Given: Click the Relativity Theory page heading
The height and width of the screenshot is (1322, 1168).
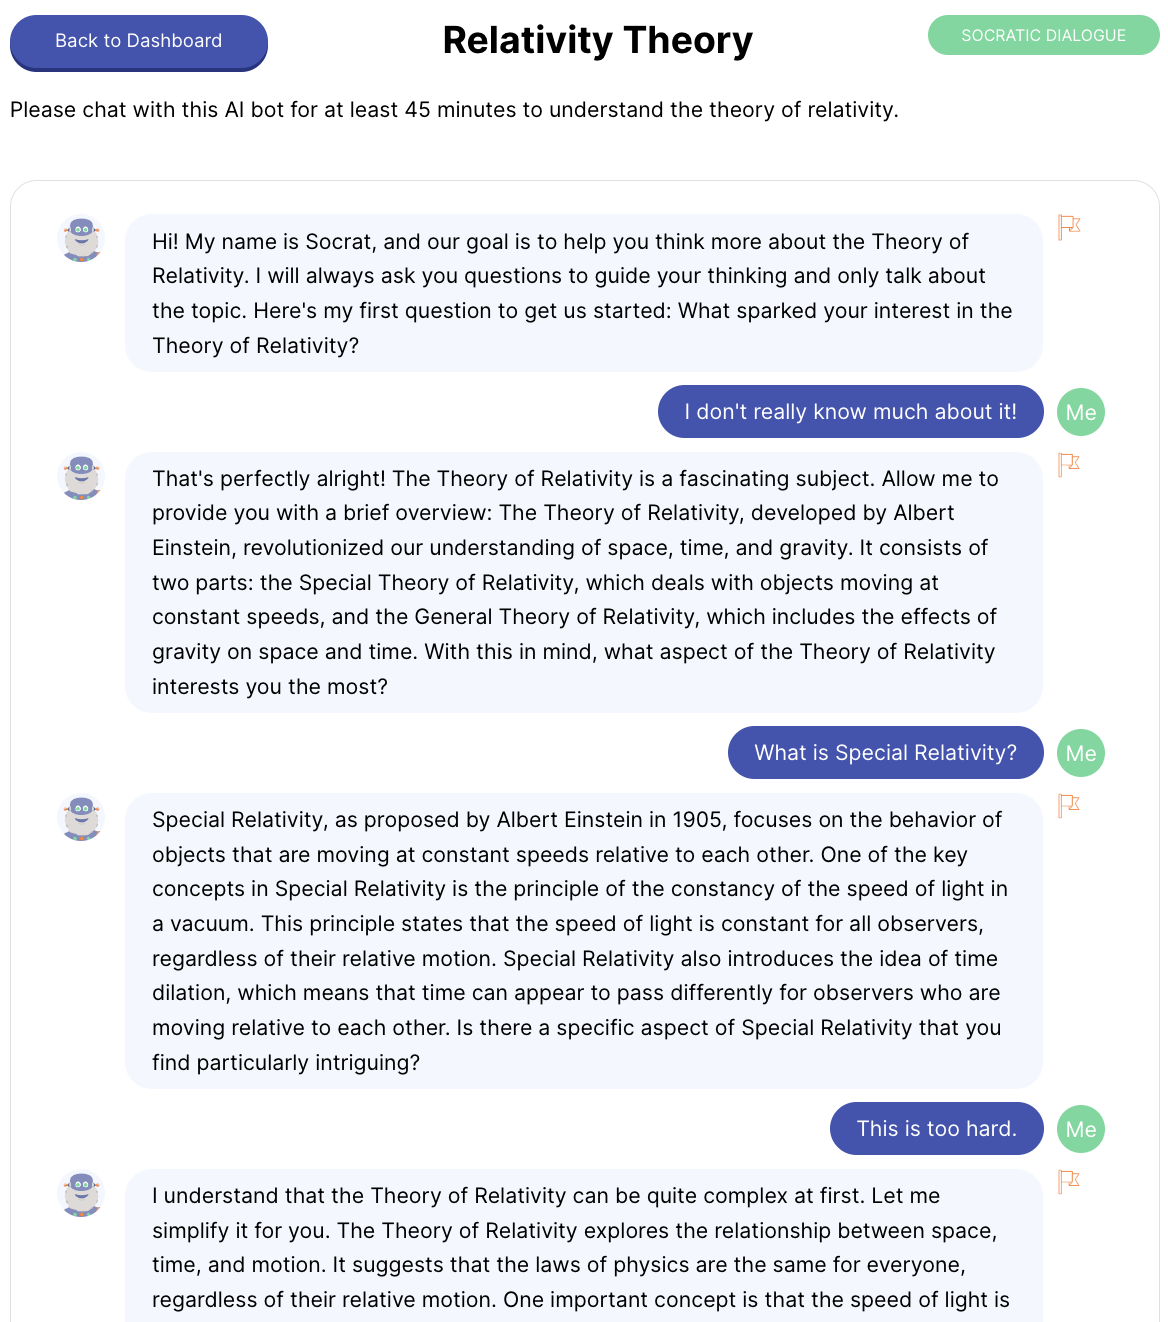Looking at the screenshot, I should (597, 41).
